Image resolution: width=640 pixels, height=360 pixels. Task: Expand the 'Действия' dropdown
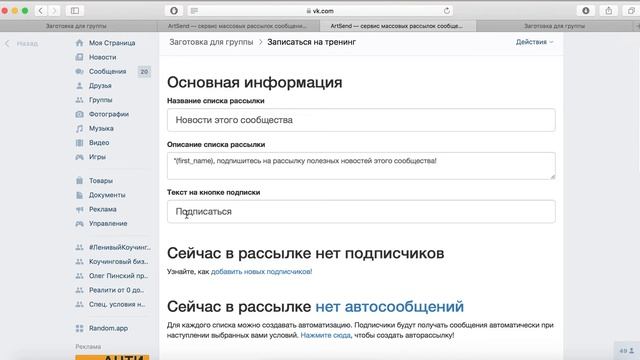point(534,42)
